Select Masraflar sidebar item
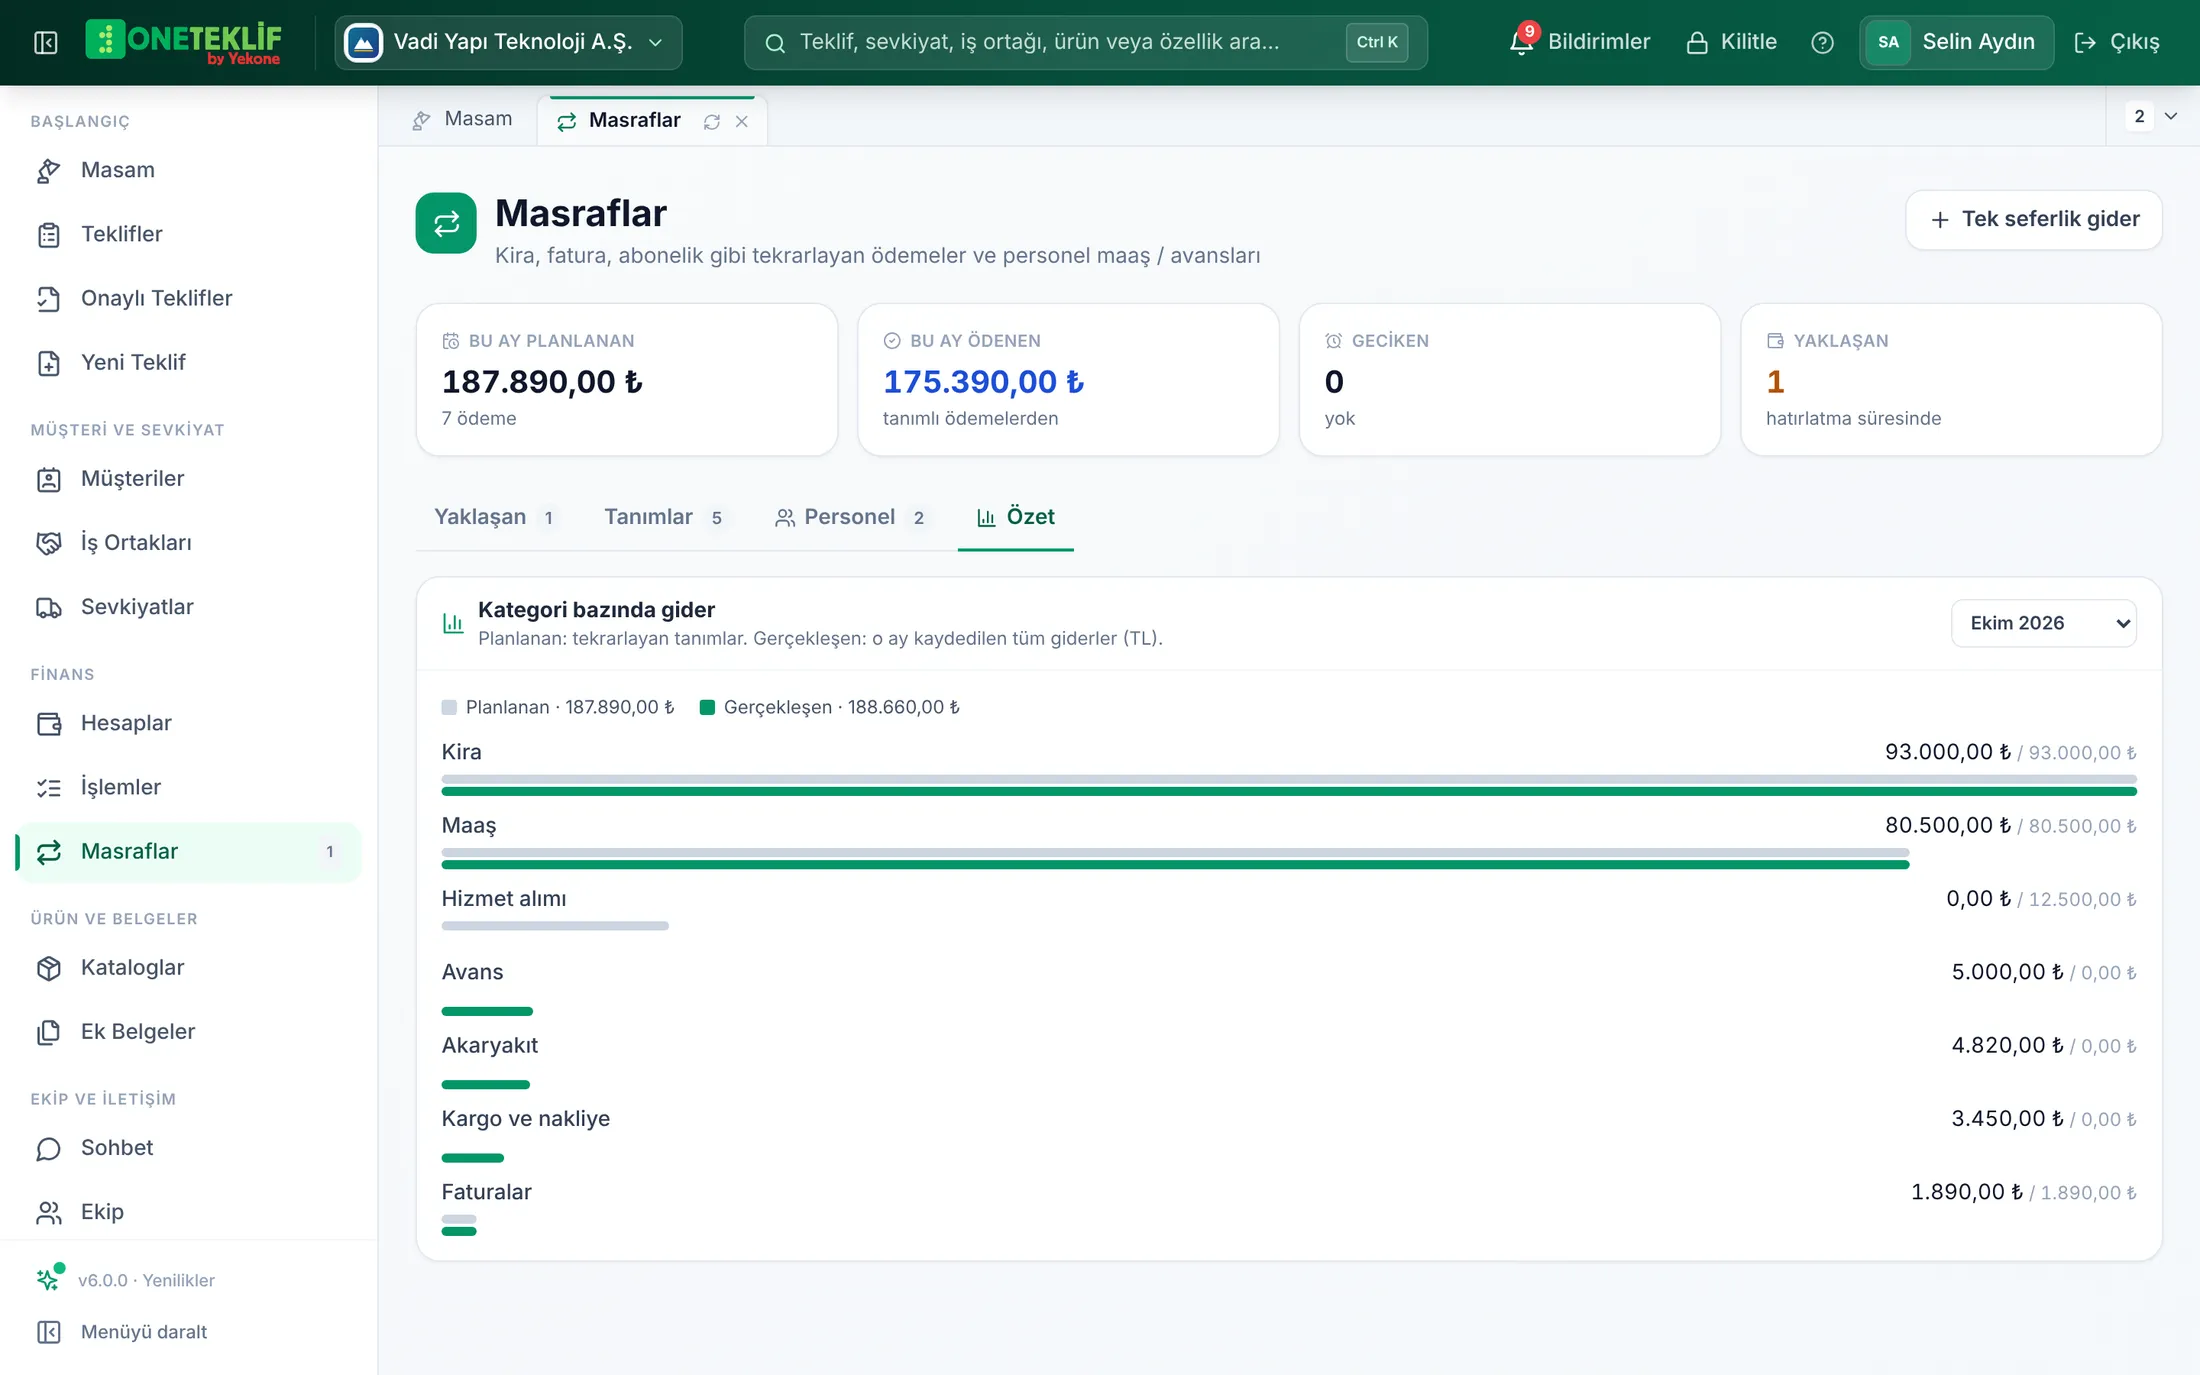The width and height of the screenshot is (2200, 1375). point(188,852)
